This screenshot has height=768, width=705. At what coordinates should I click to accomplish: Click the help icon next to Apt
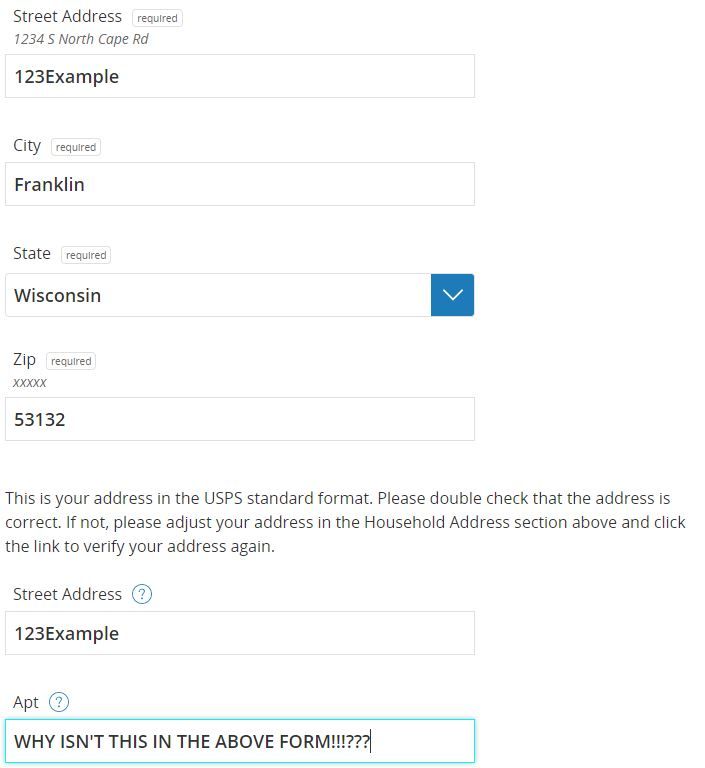[59, 702]
